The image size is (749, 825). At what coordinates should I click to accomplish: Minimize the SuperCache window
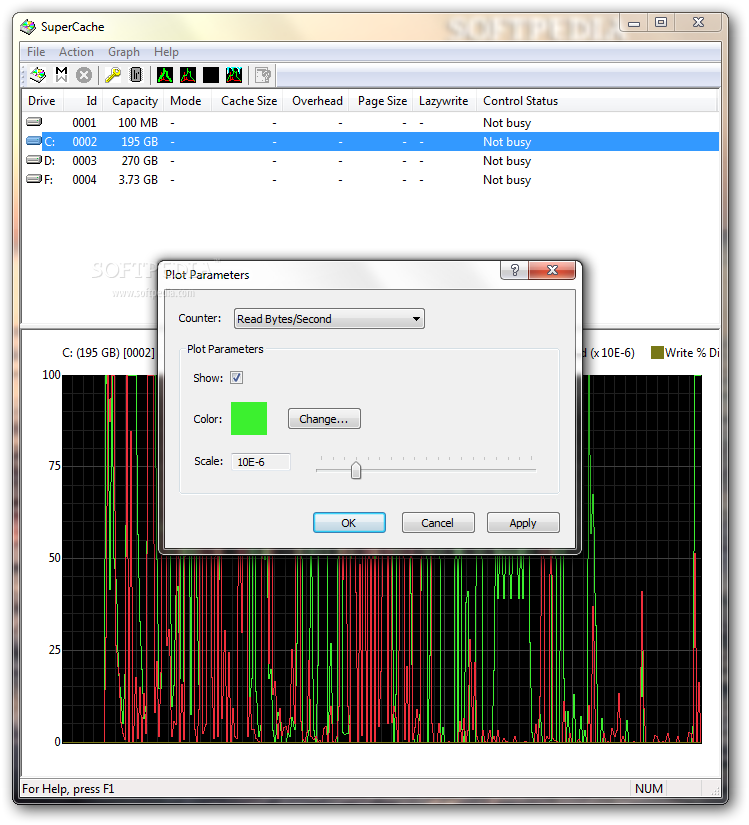(634, 23)
